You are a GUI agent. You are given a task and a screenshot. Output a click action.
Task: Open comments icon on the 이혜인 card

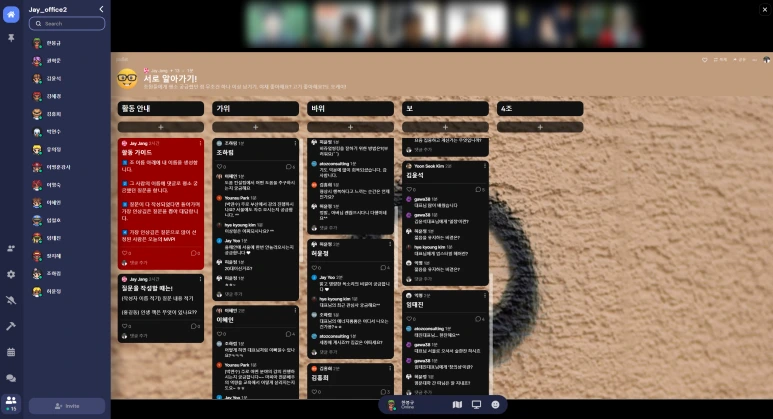290,334
